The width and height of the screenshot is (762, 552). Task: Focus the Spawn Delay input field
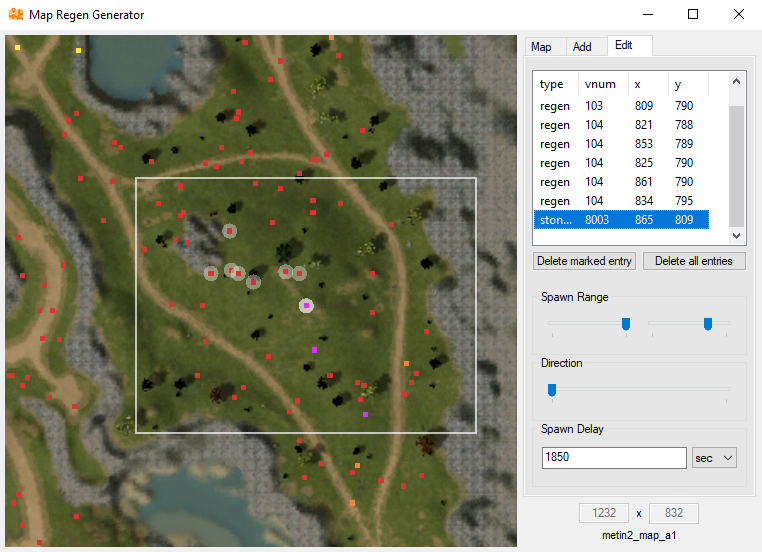coord(612,457)
